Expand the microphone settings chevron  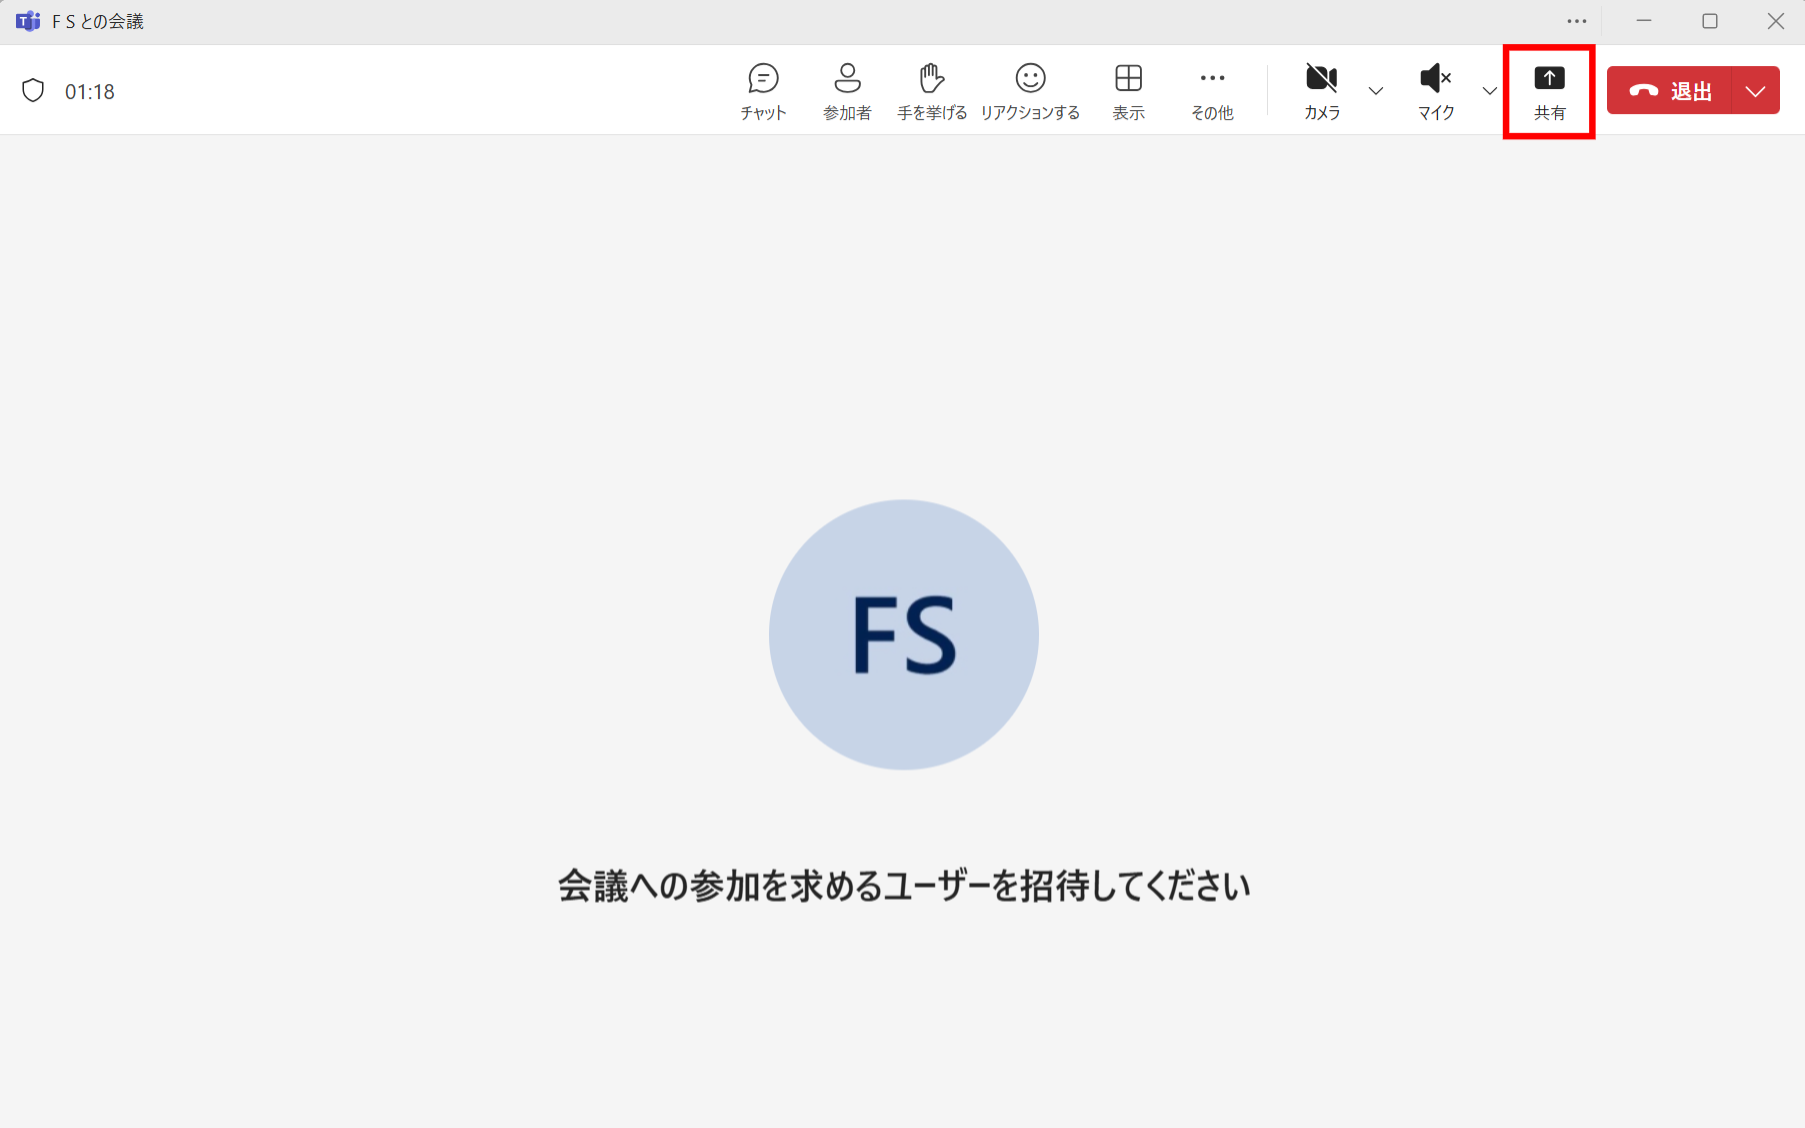[x=1490, y=91]
